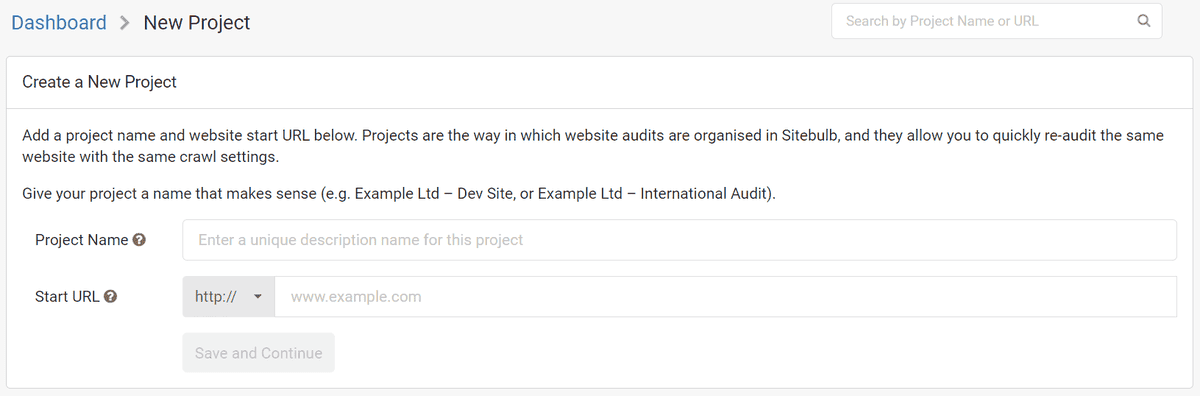Select the New Project breadcrumb item
This screenshot has width=1200, height=396.
[x=197, y=22]
